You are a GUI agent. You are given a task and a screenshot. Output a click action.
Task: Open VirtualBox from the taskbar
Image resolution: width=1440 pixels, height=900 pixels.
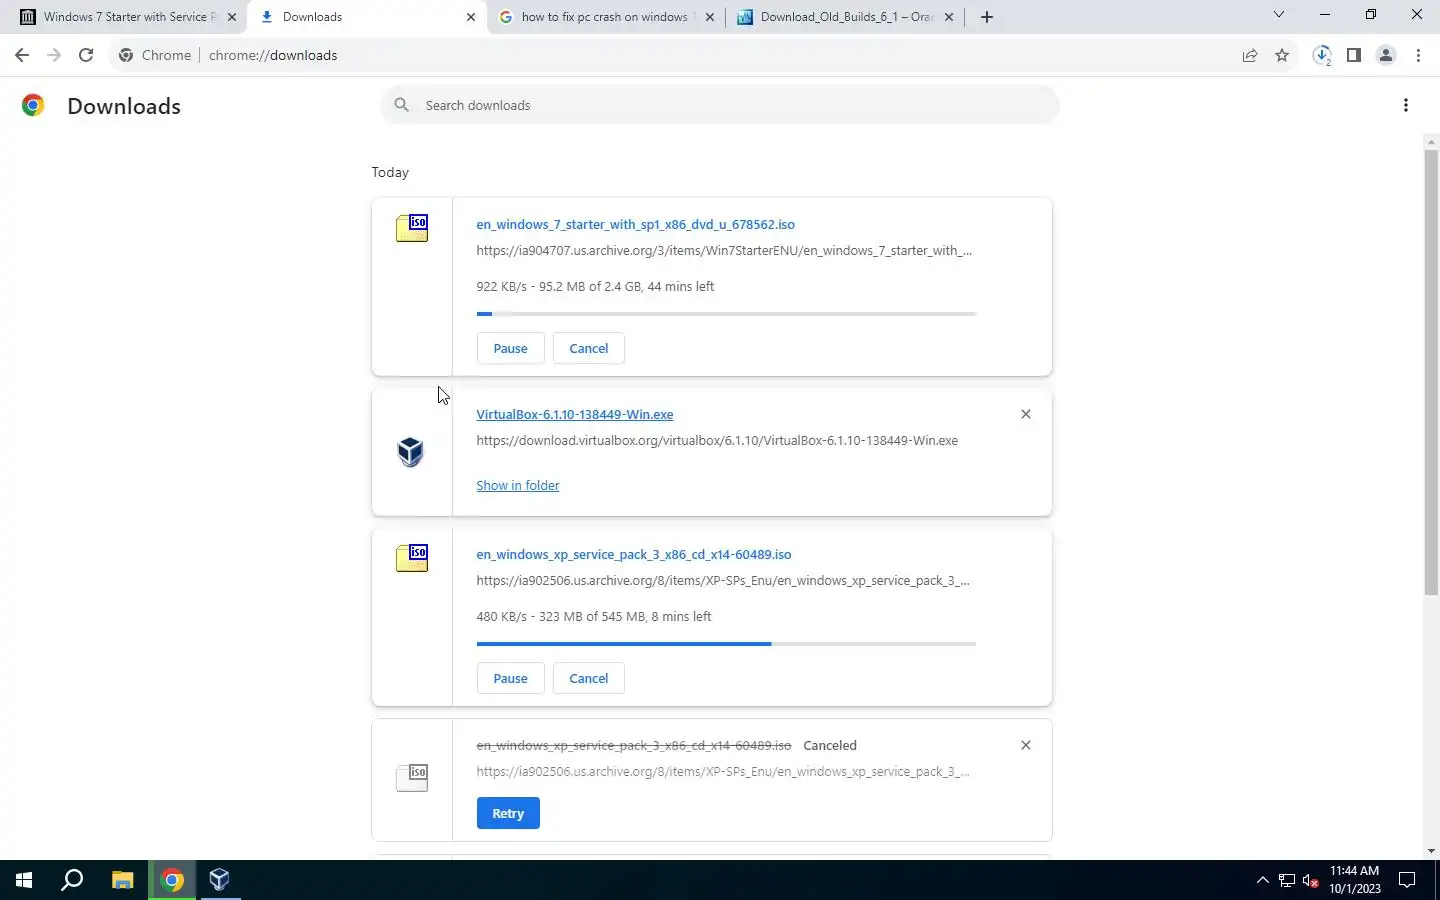coord(220,880)
